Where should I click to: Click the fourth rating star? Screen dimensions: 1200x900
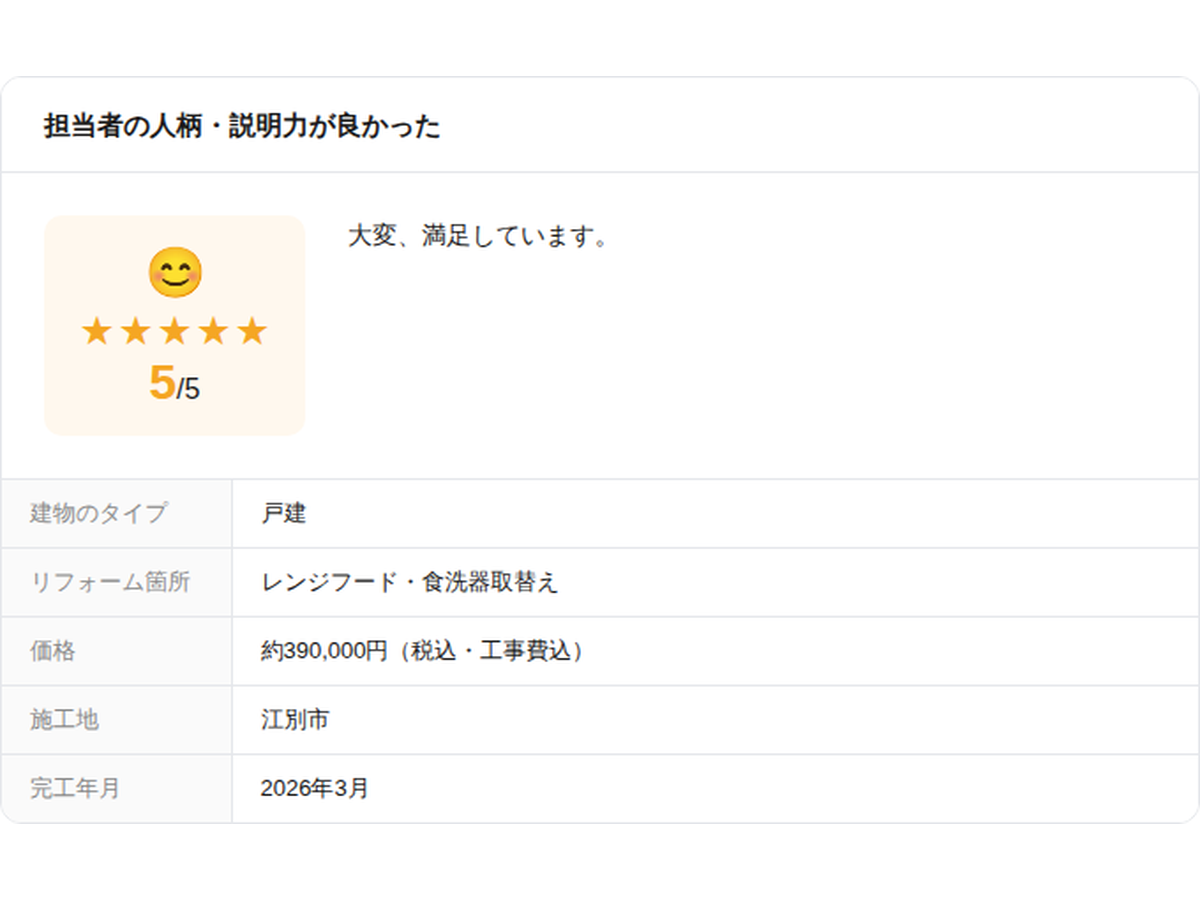pyautogui.click(x=213, y=331)
